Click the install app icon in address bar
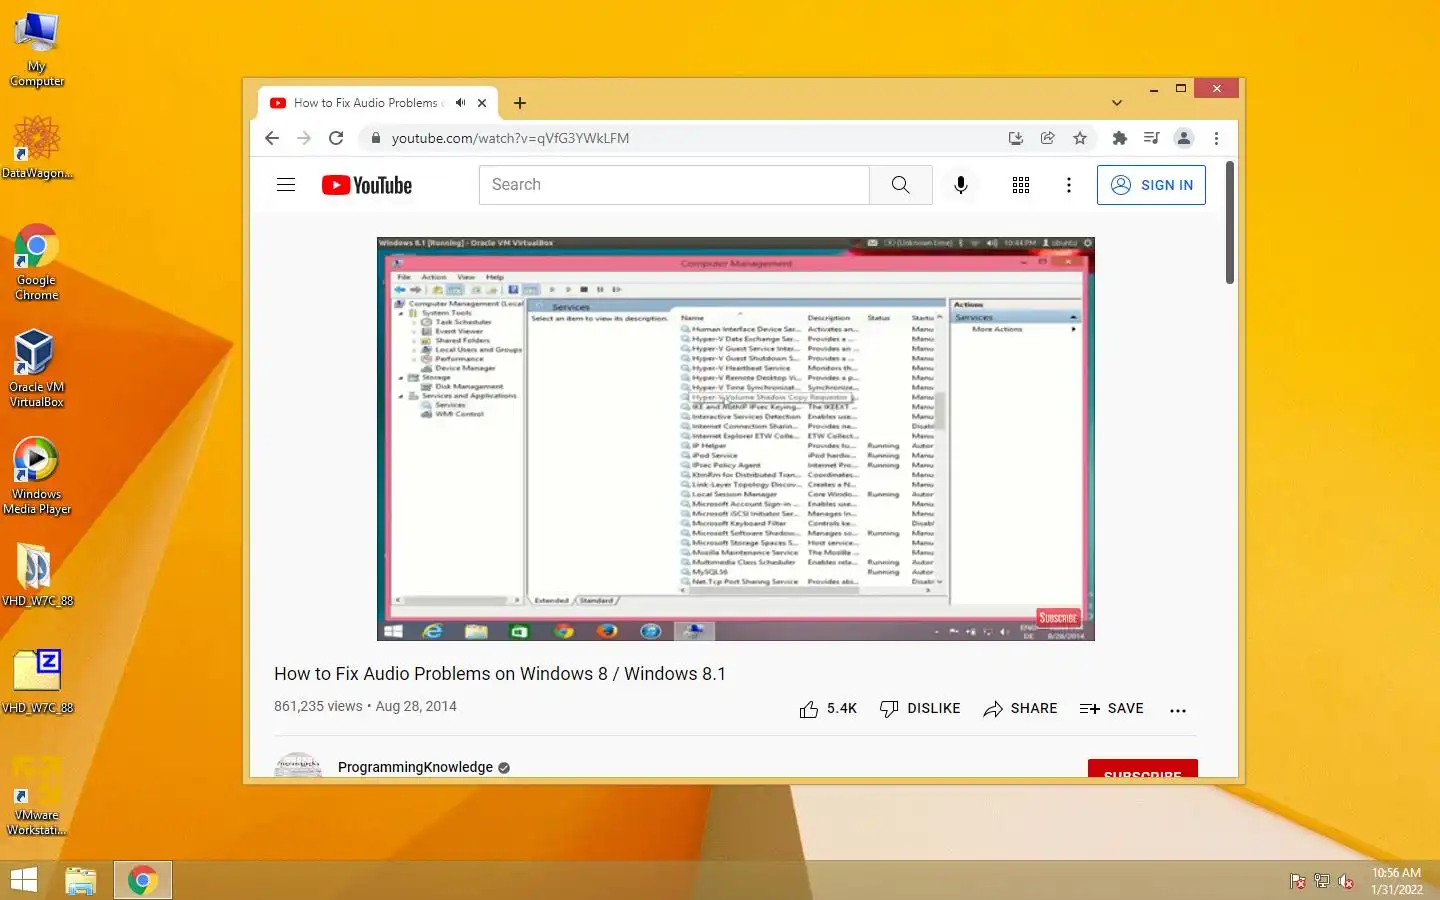Viewport: 1440px width, 900px height. coord(1016,138)
